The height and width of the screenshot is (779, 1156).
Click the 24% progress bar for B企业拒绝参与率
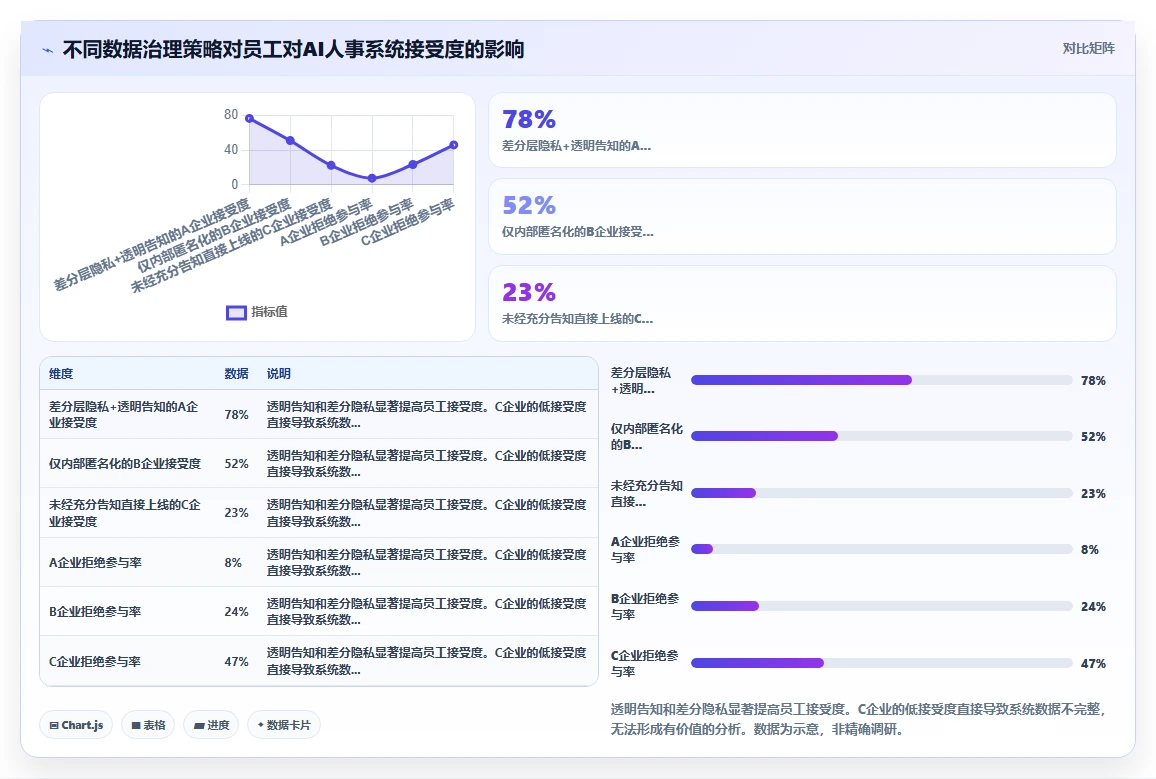click(x=881, y=606)
